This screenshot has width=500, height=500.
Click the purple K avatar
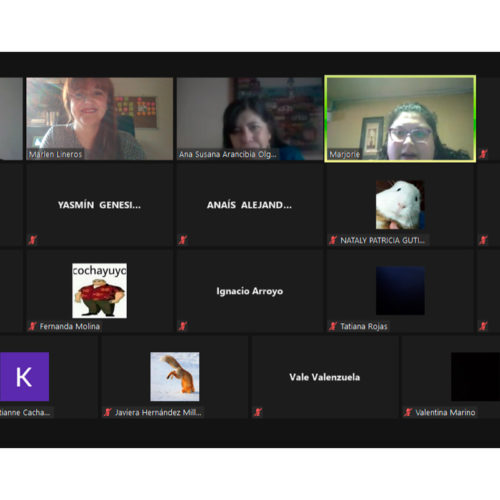(x=24, y=377)
